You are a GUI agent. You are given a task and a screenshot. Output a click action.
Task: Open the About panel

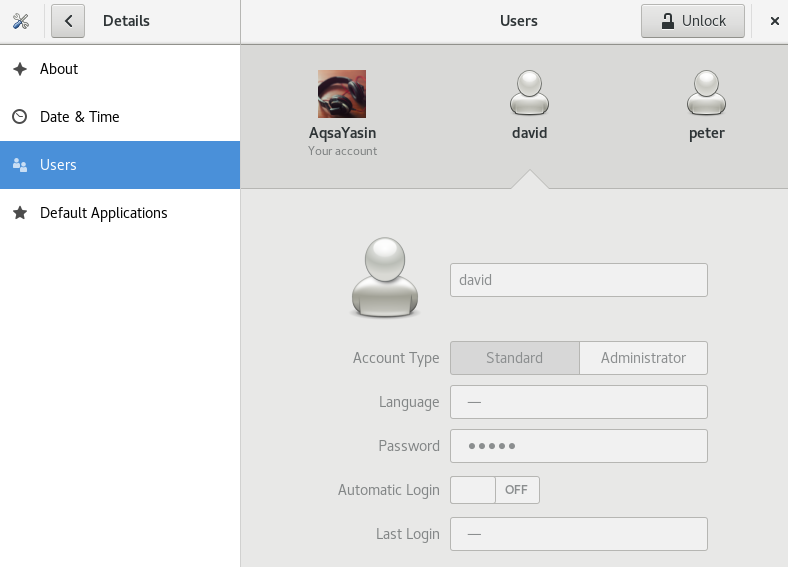(x=120, y=69)
